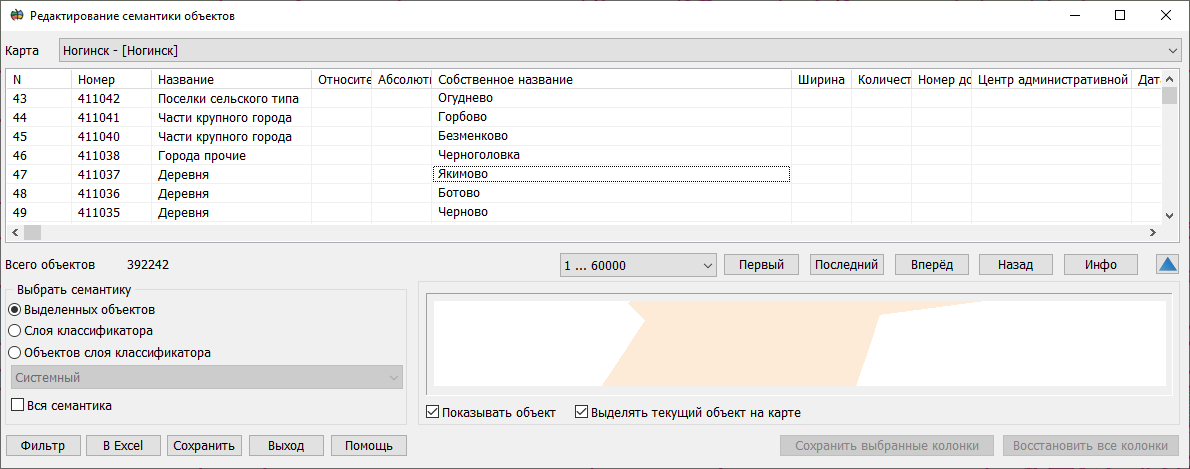Open the '1 ... 60000' range dropdown
The width and height of the screenshot is (1190, 469).
638,265
